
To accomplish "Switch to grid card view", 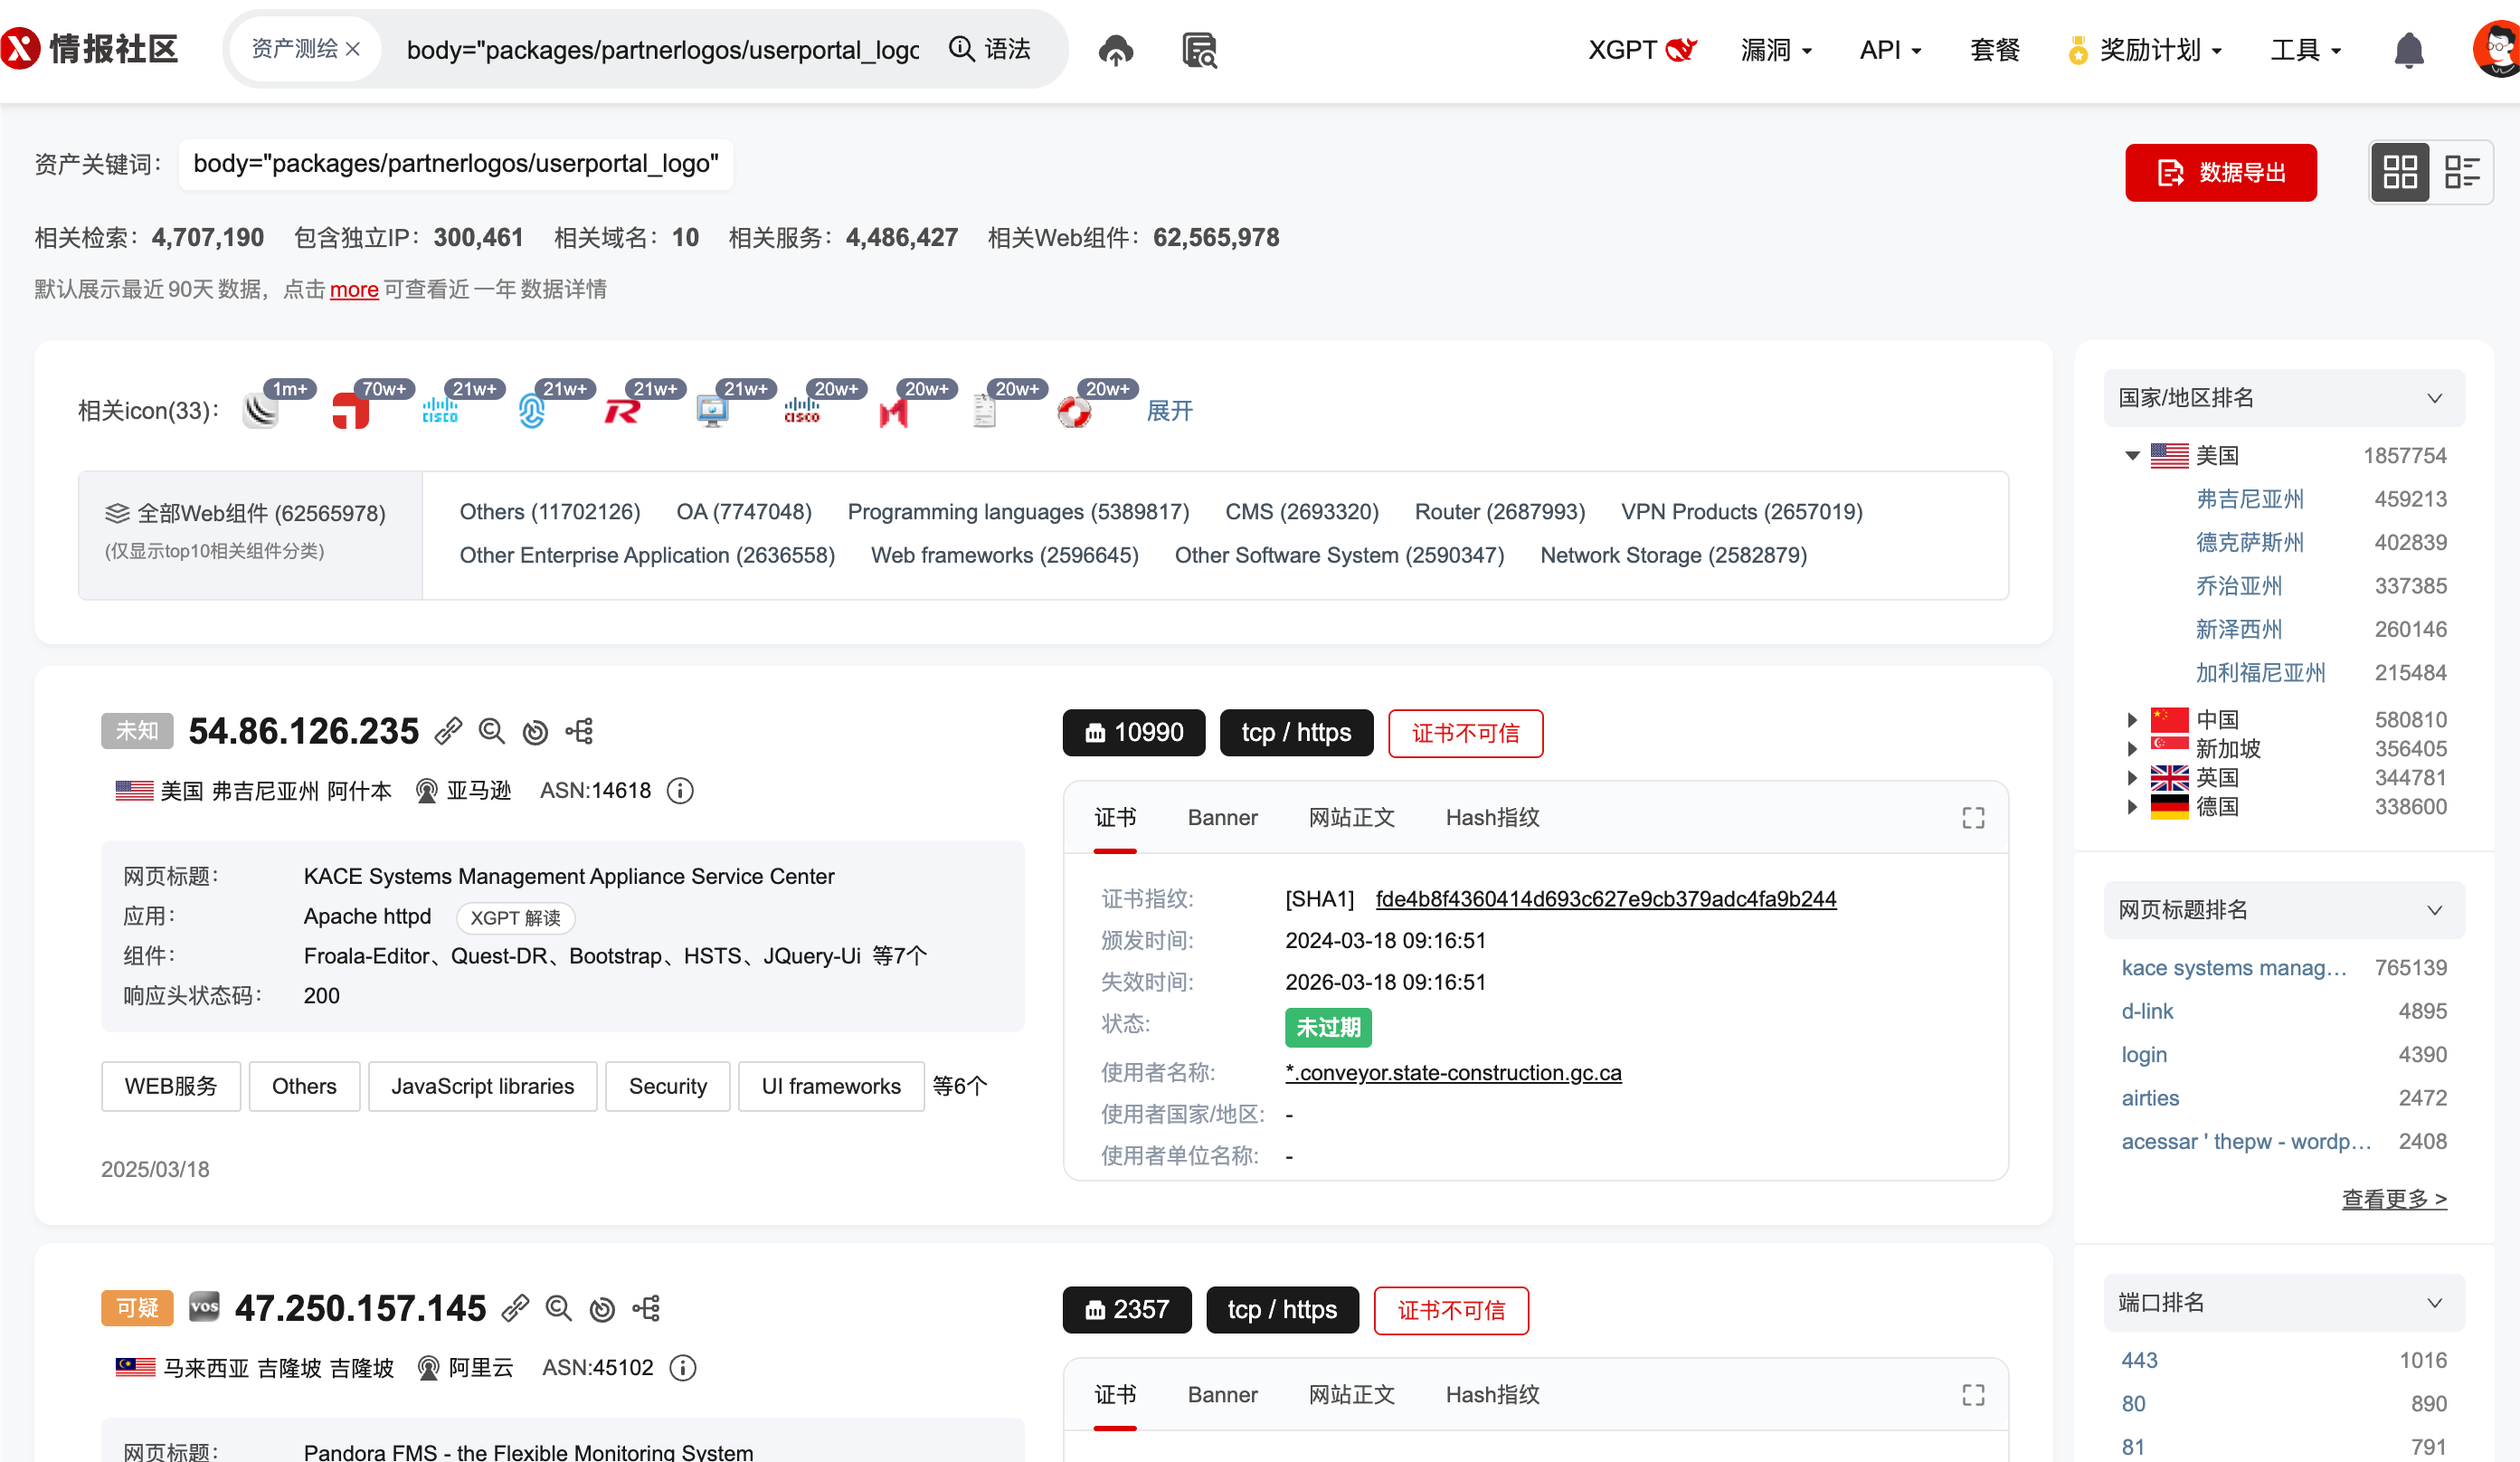I will (2399, 172).
